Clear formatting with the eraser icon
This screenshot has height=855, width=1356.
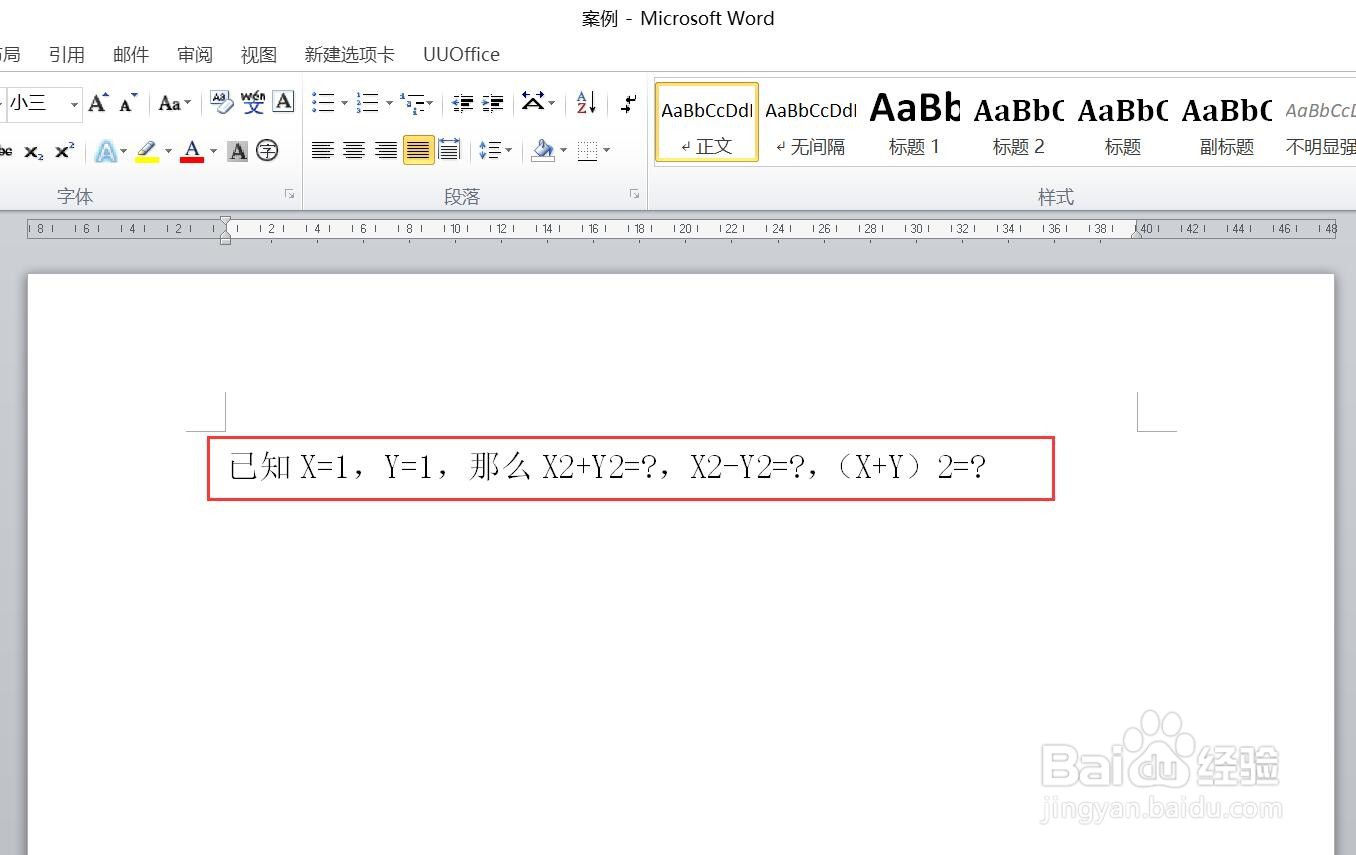[x=222, y=102]
